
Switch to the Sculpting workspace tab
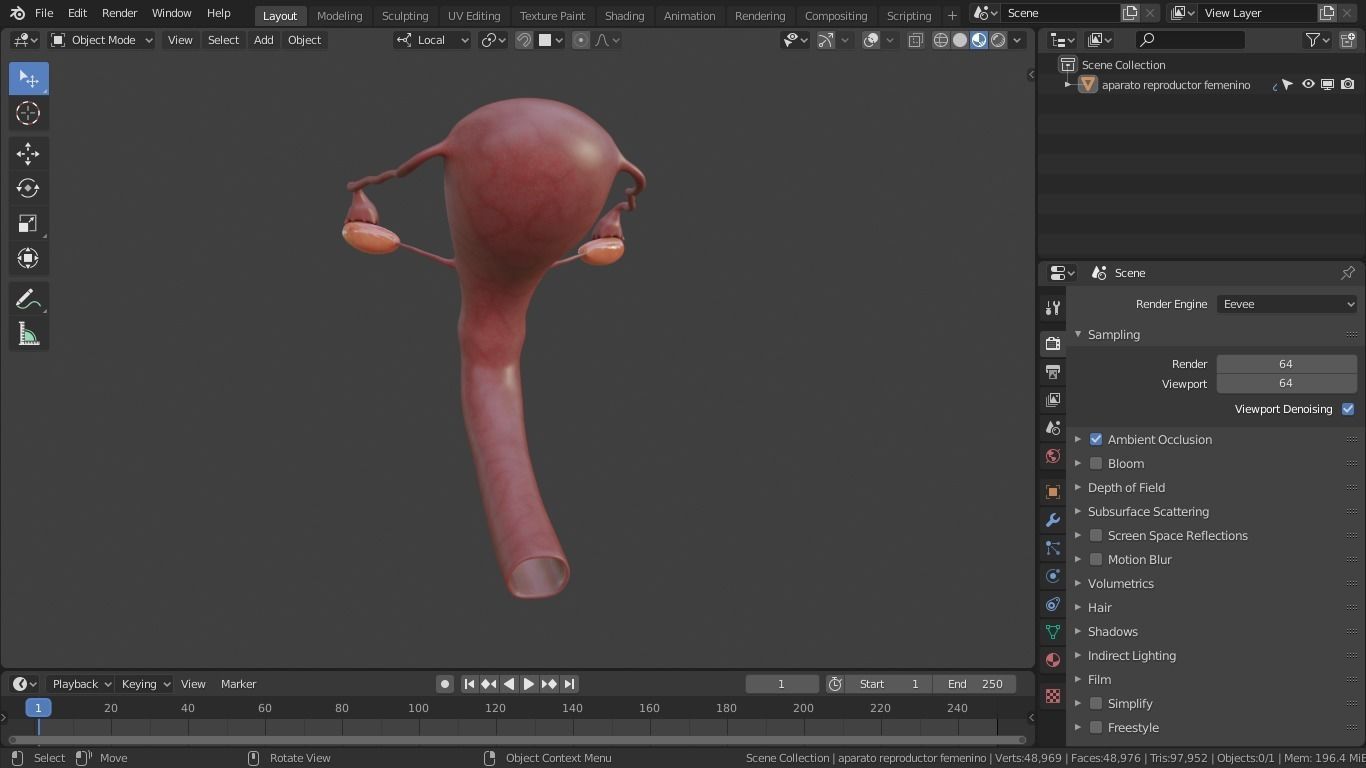[x=405, y=15]
